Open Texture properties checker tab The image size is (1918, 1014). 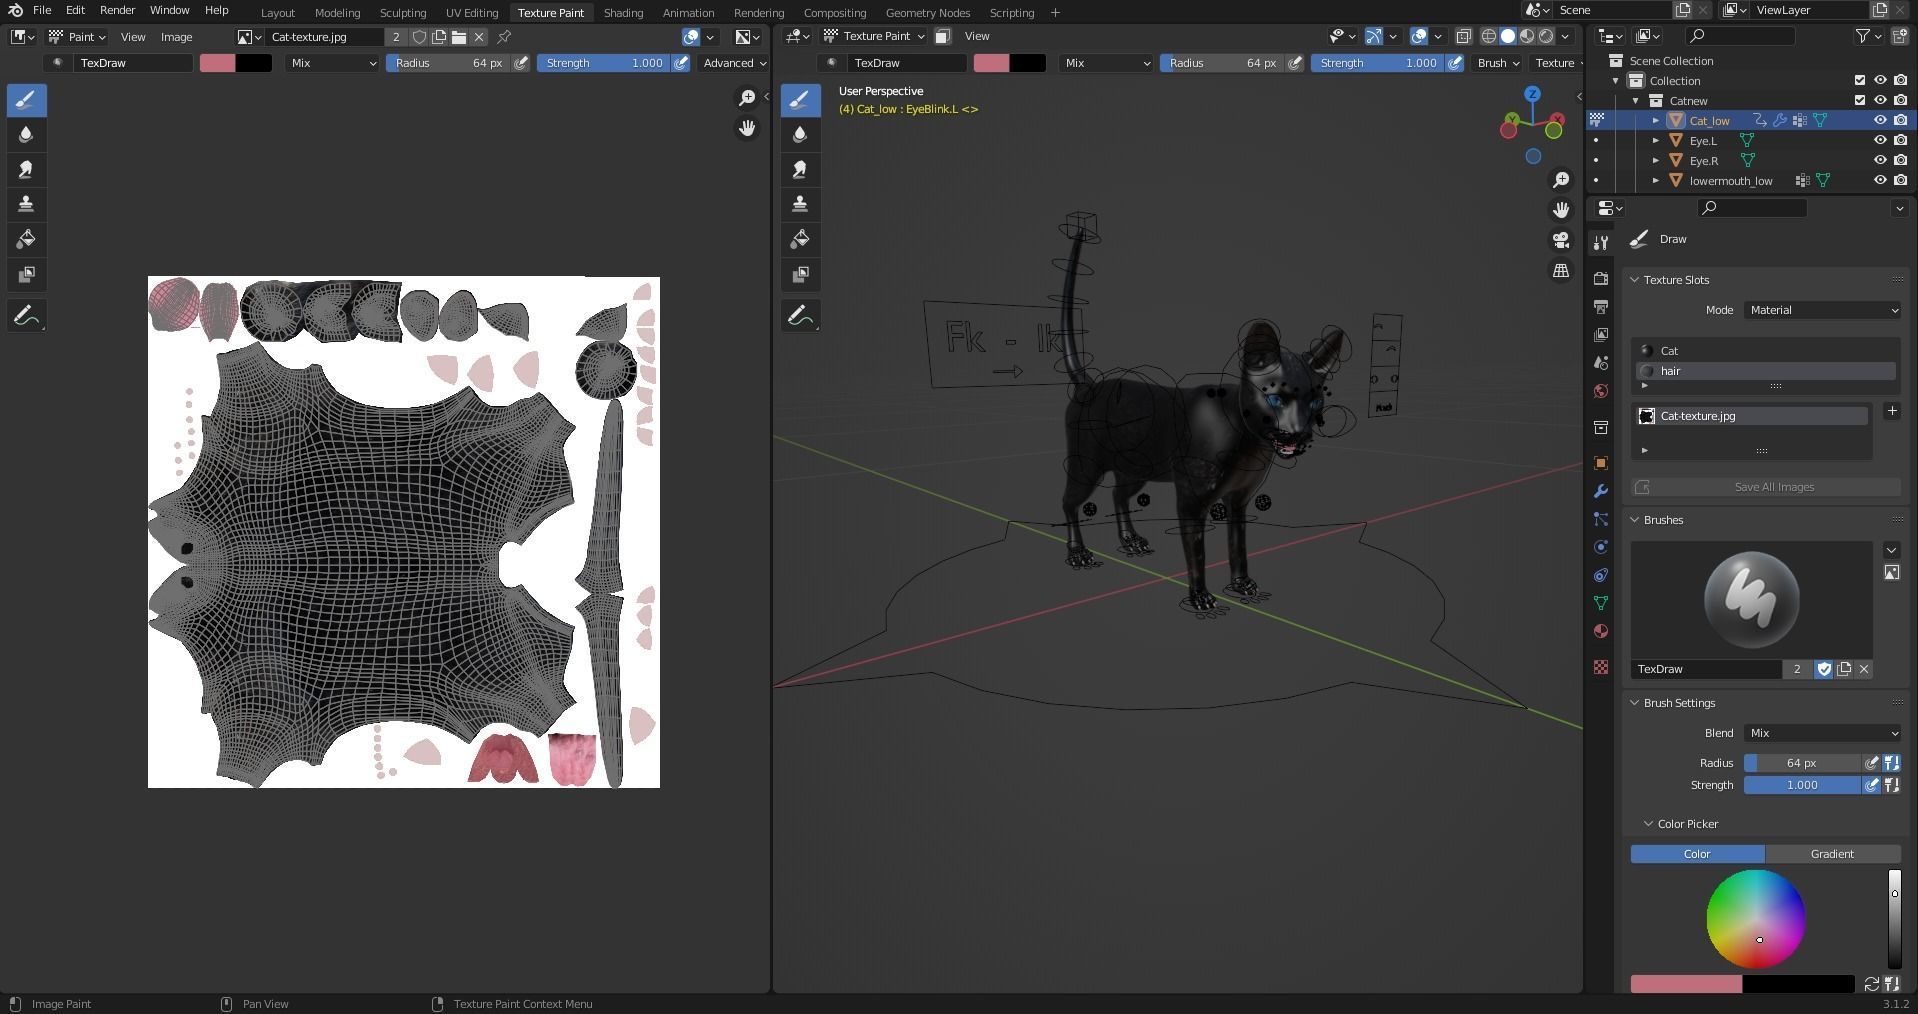[1601, 667]
